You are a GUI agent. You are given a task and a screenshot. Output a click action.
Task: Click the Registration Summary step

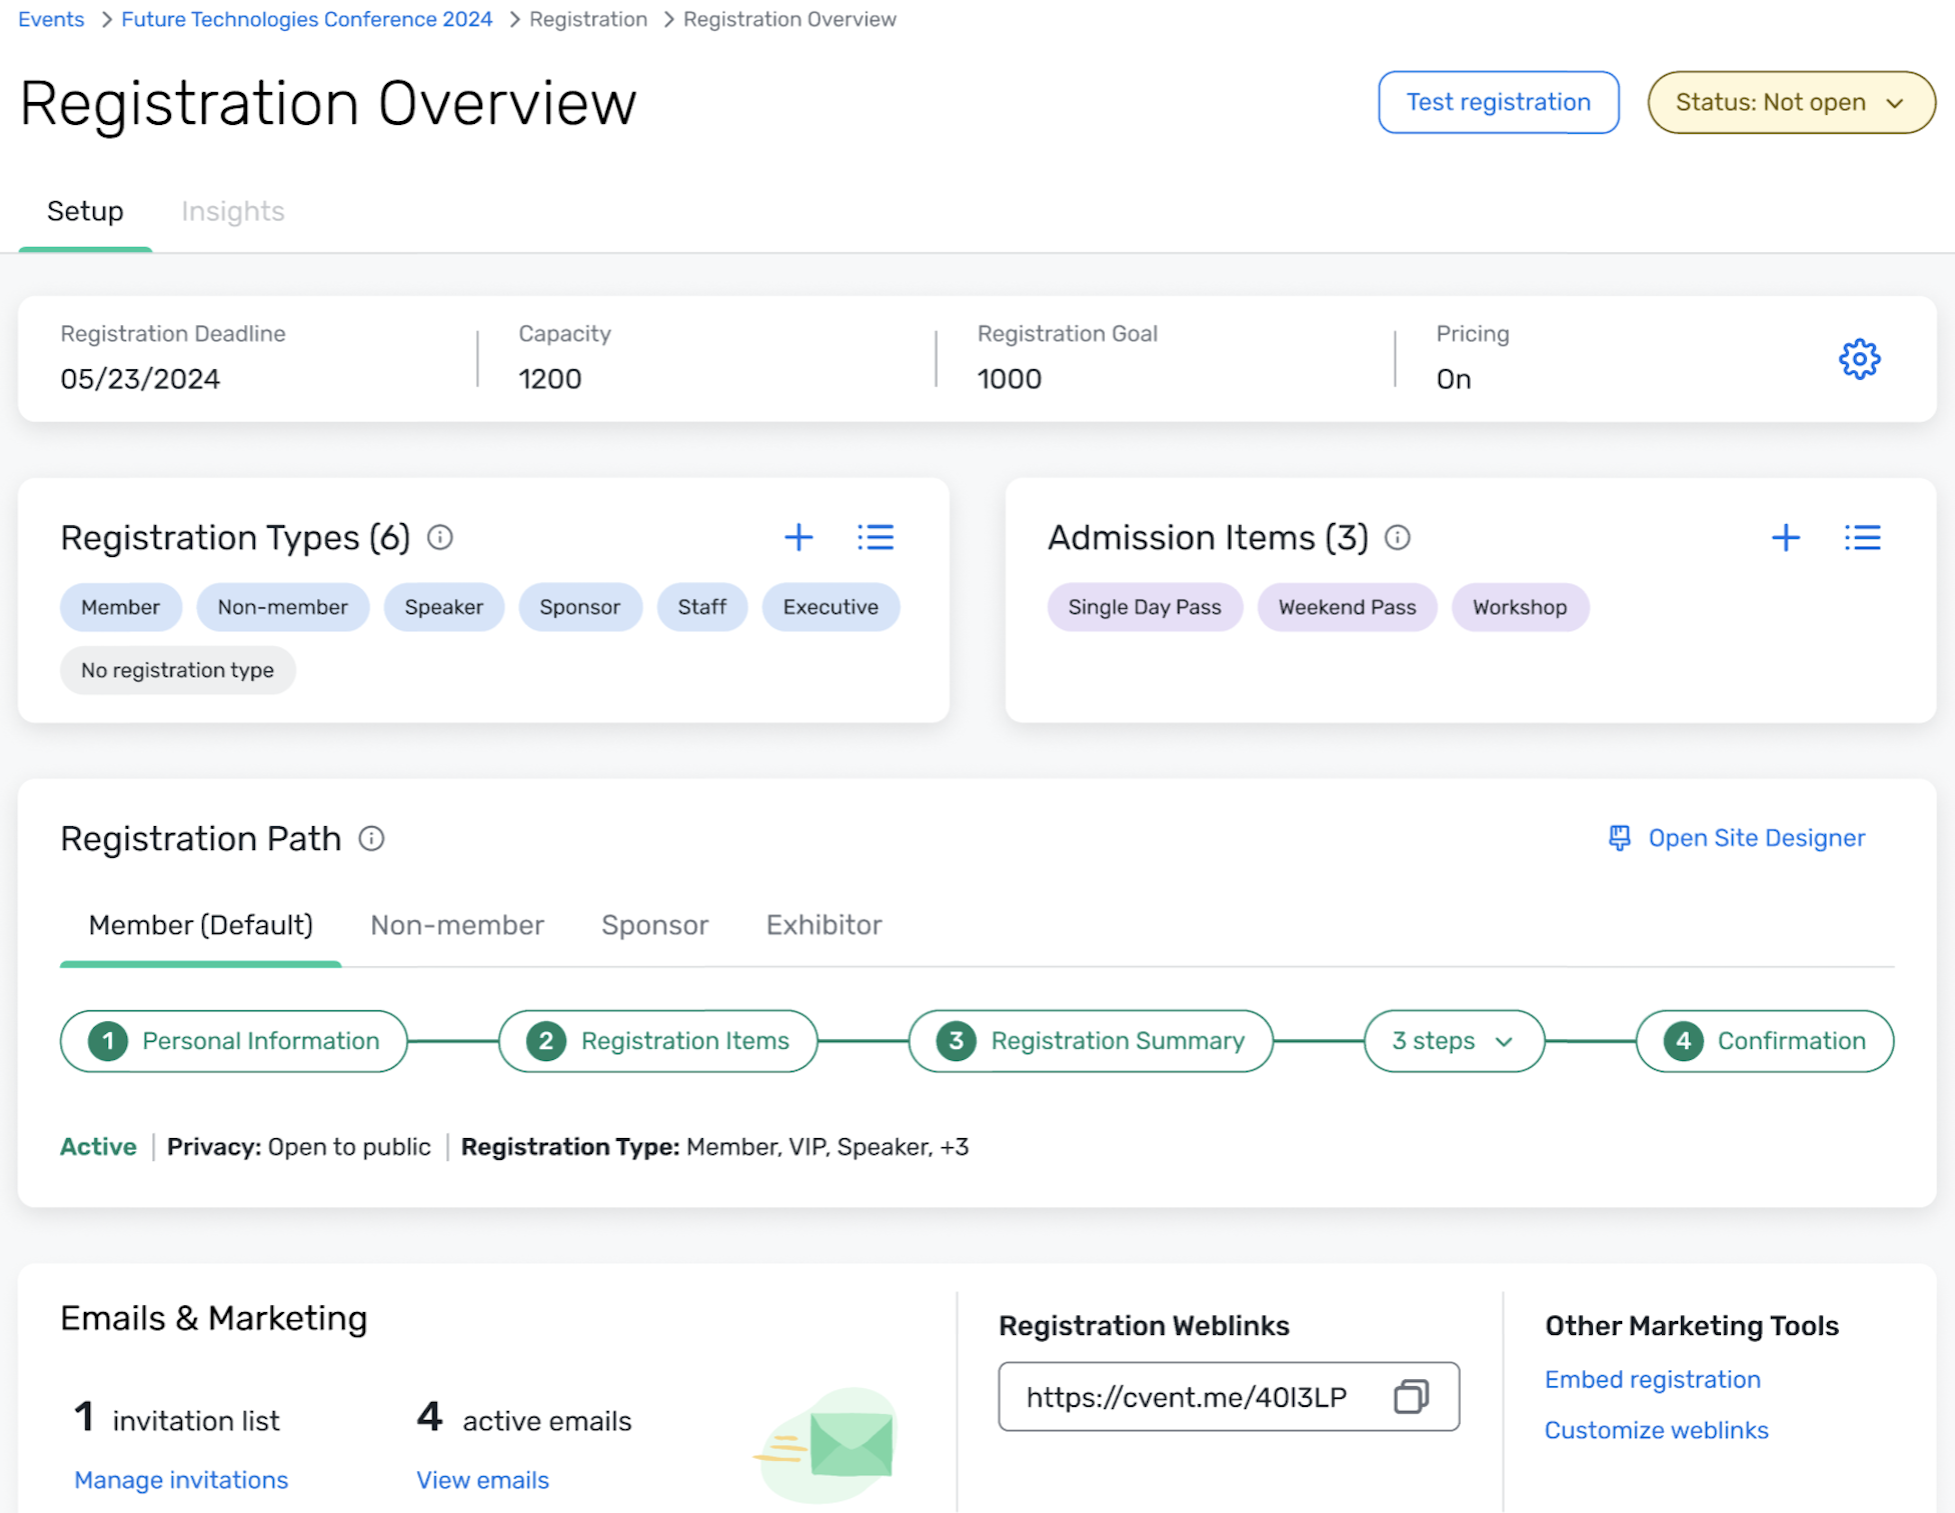pyautogui.click(x=1090, y=1041)
